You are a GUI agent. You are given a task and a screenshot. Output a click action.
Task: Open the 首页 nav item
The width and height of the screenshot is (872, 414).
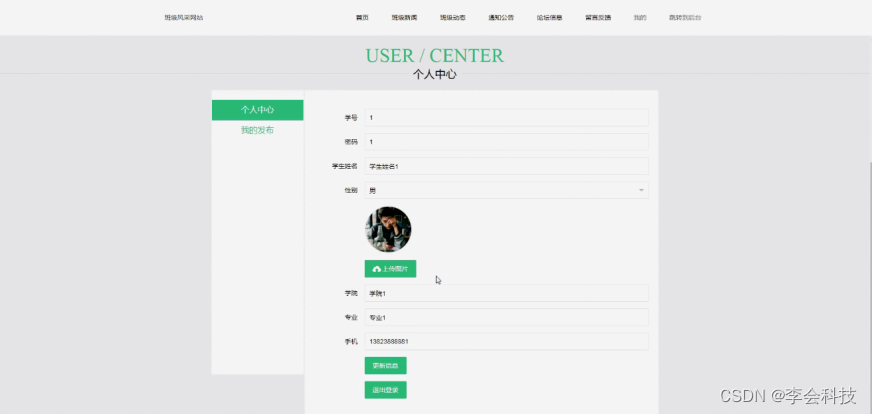tap(362, 18)
